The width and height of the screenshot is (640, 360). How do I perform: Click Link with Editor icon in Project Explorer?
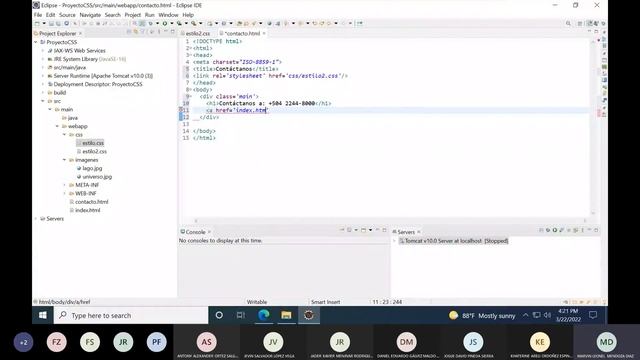(136, 32)
